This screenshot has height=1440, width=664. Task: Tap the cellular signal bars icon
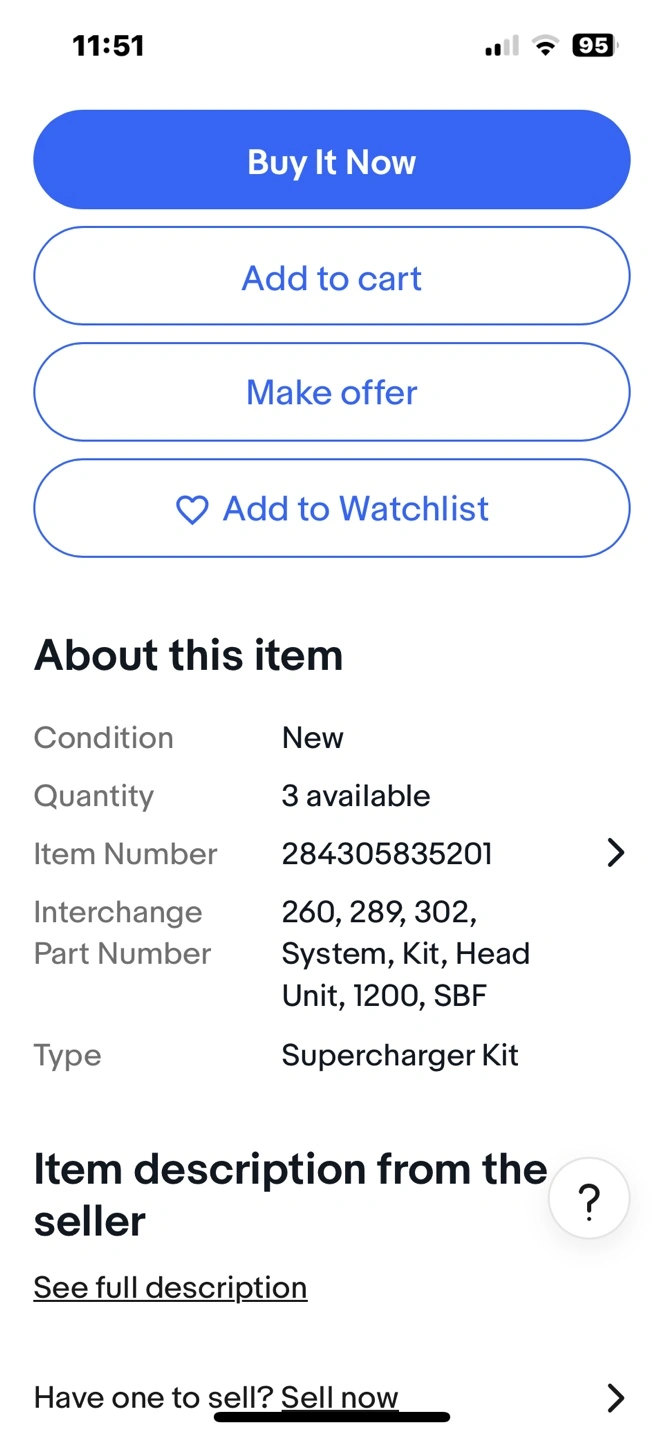pyautogui.click(x=502, y=46)
